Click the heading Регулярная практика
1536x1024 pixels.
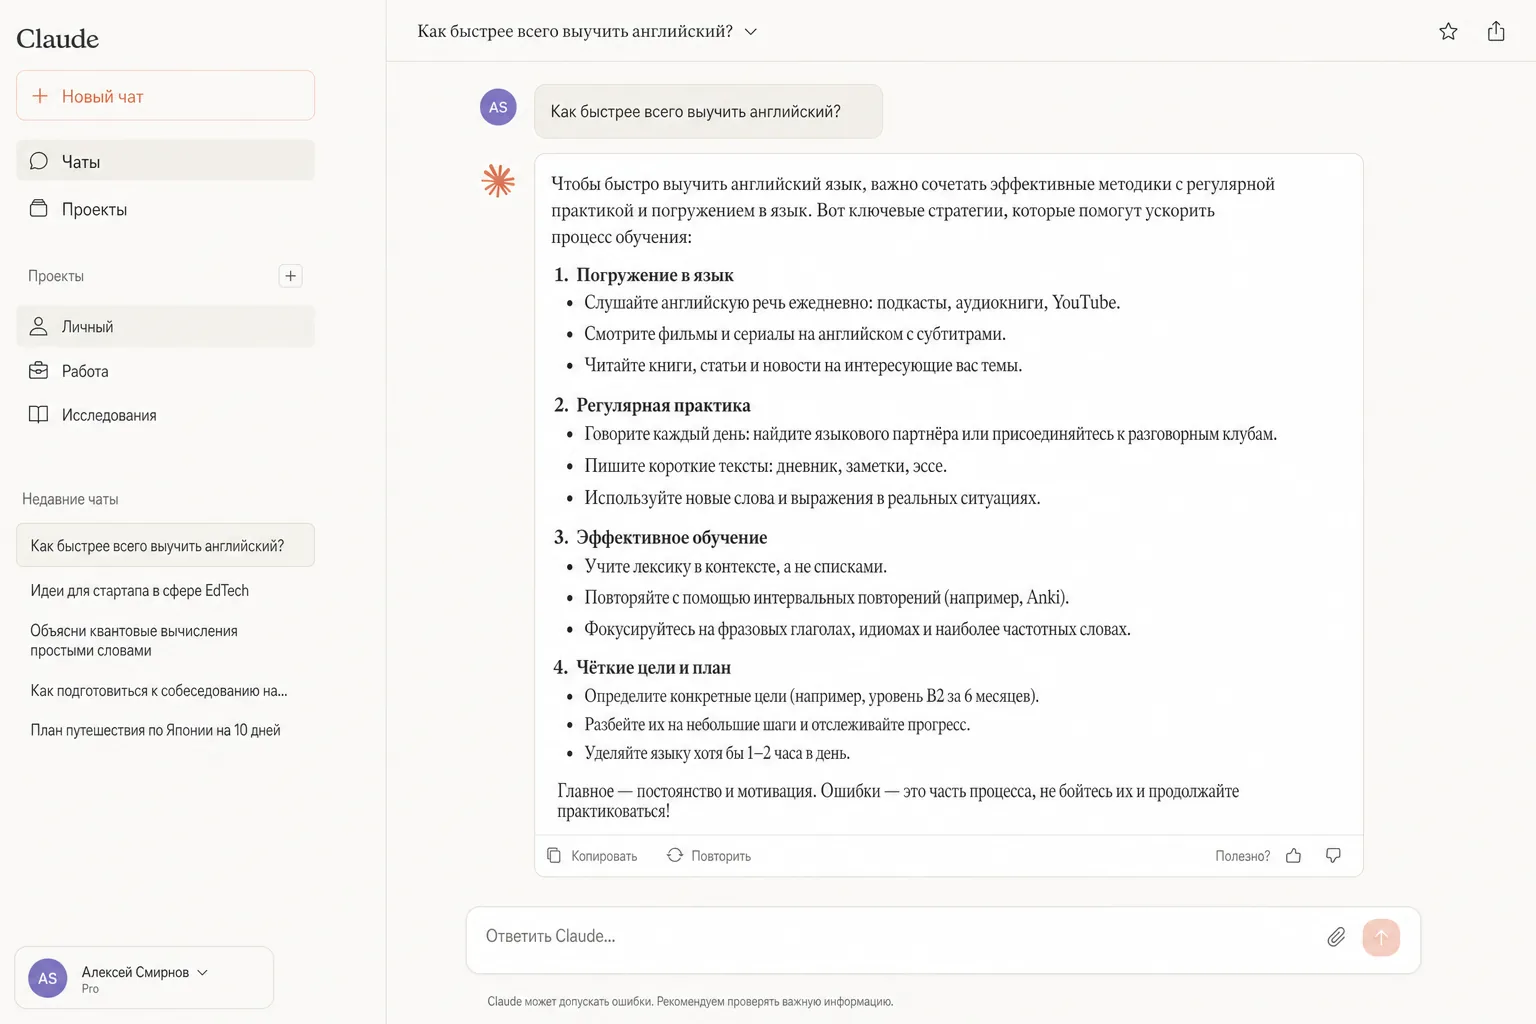663,405
